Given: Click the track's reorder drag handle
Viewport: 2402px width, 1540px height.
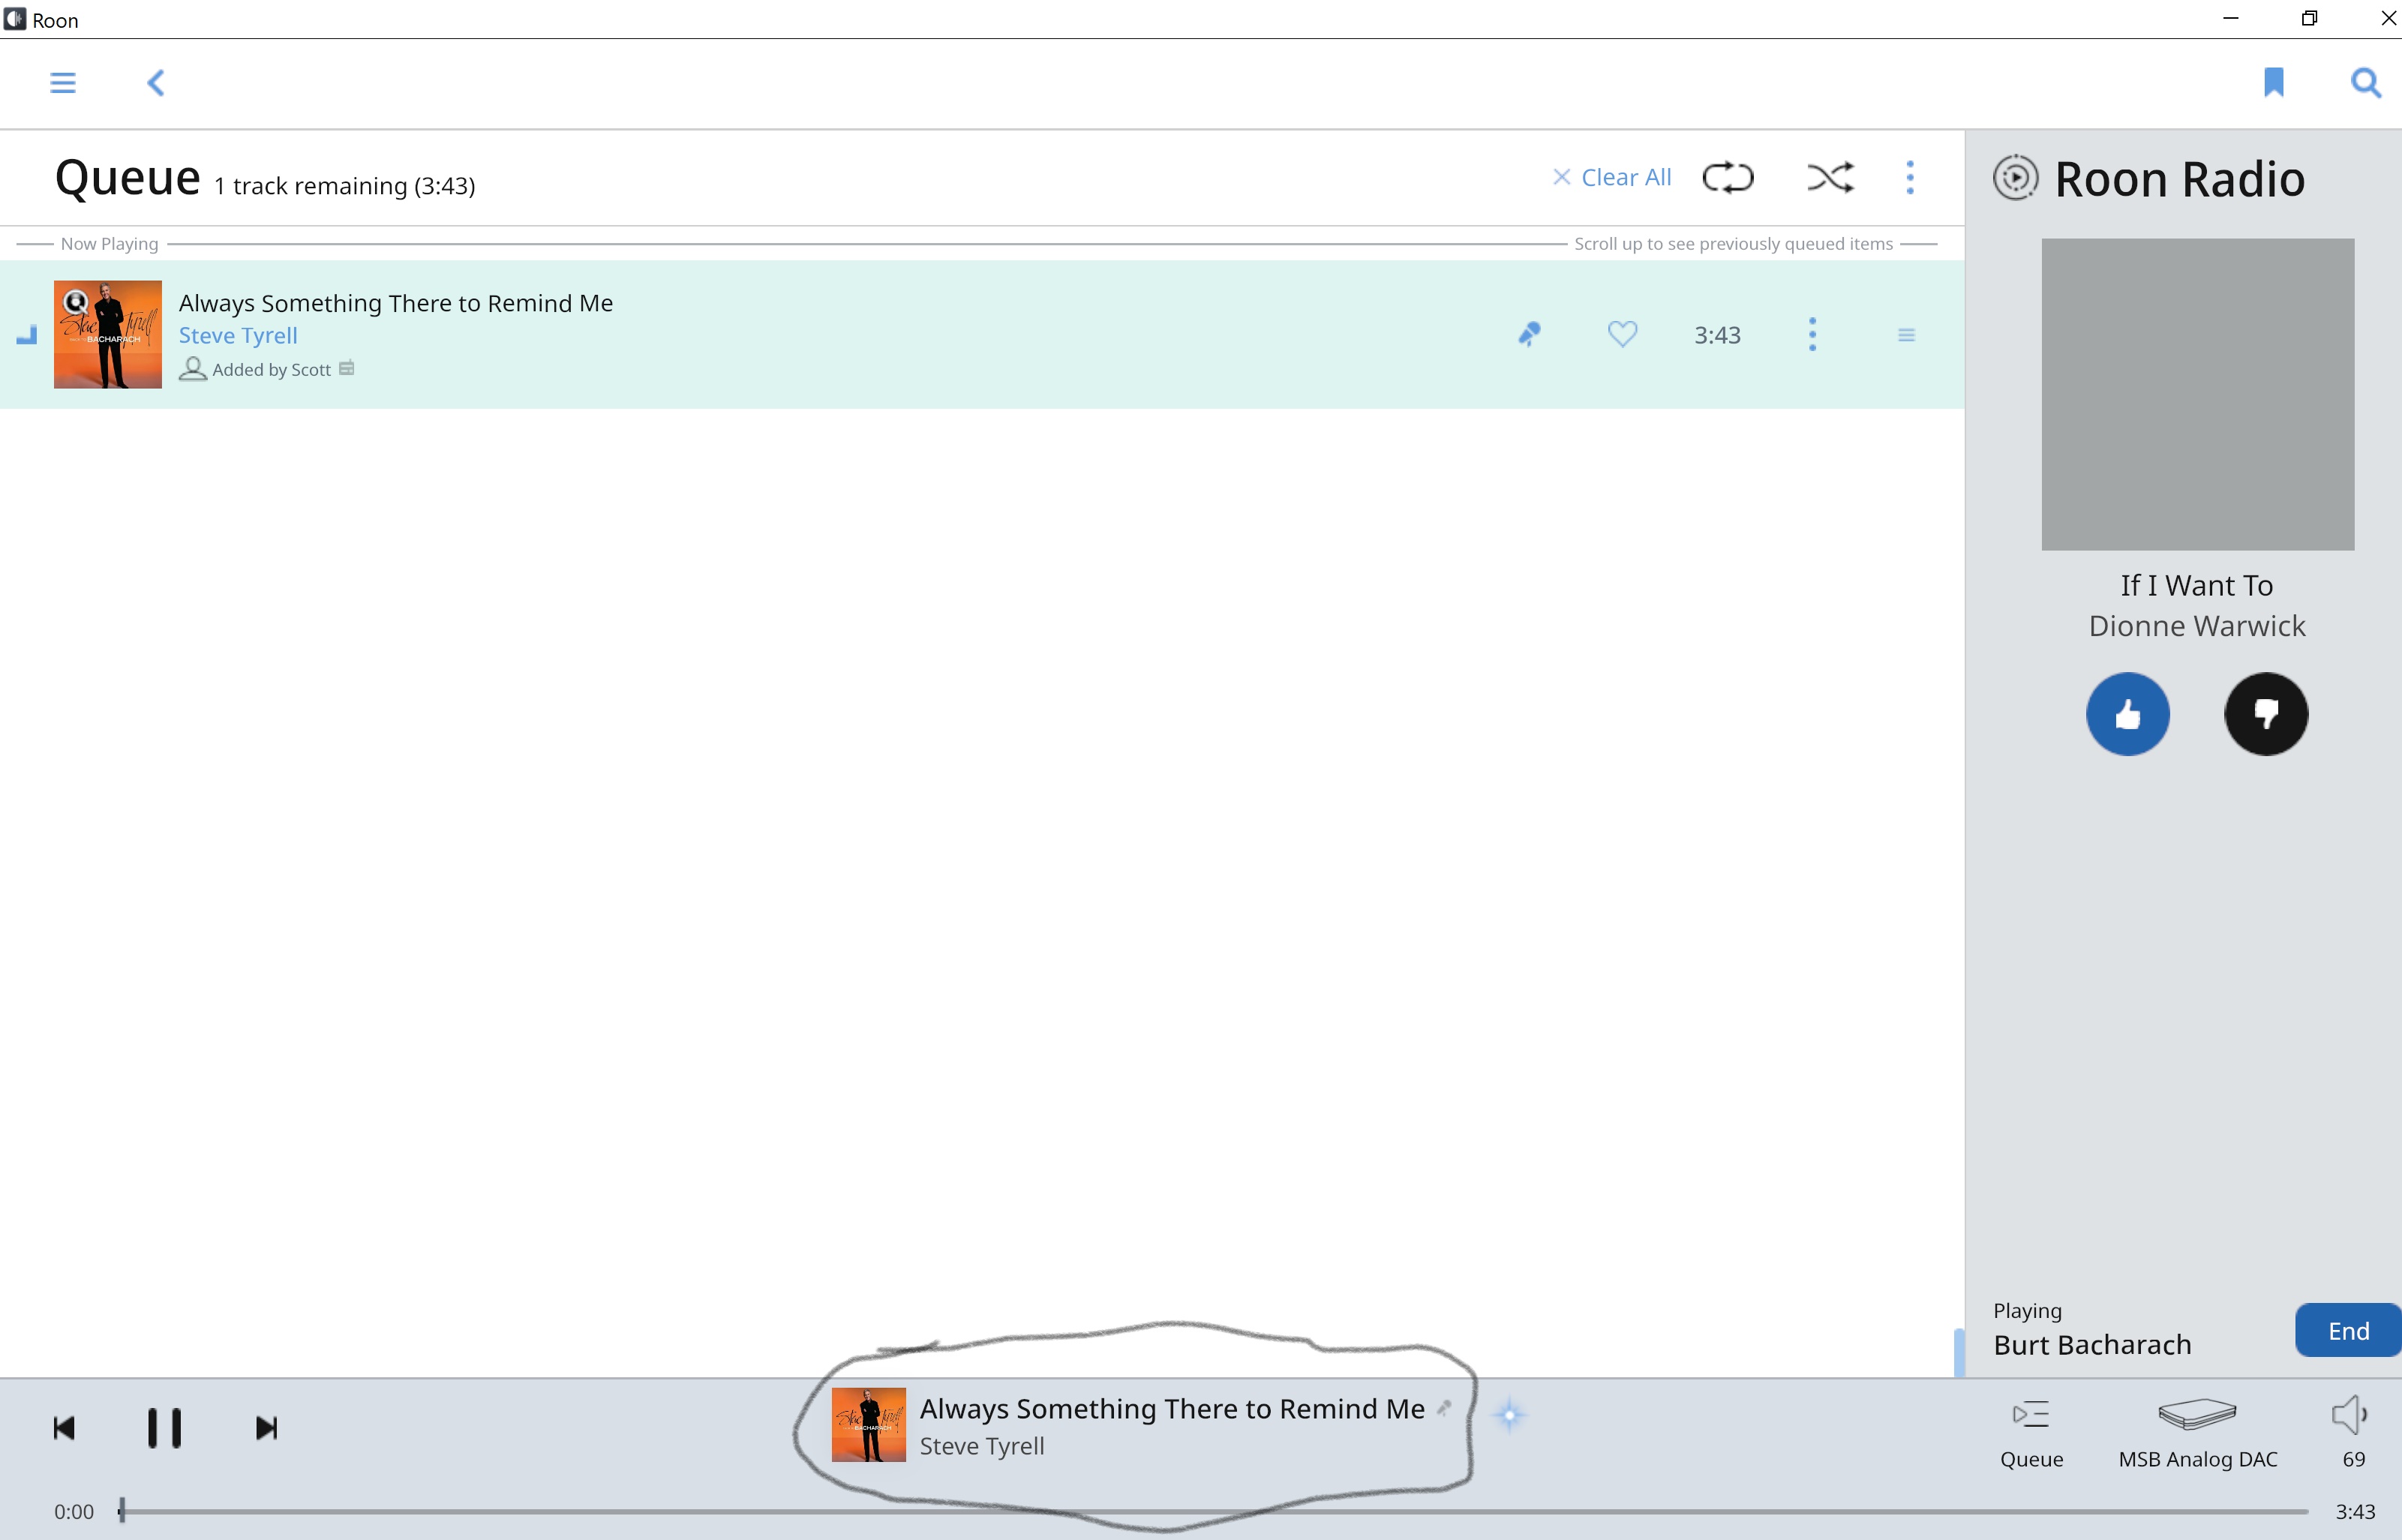Looking at the screenshot, I should 1906,335.
